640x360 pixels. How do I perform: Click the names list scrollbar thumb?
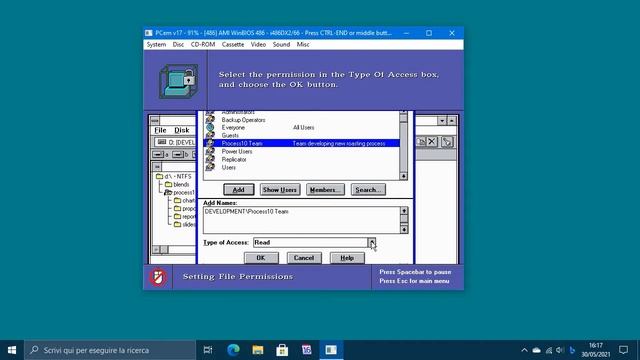403,118
